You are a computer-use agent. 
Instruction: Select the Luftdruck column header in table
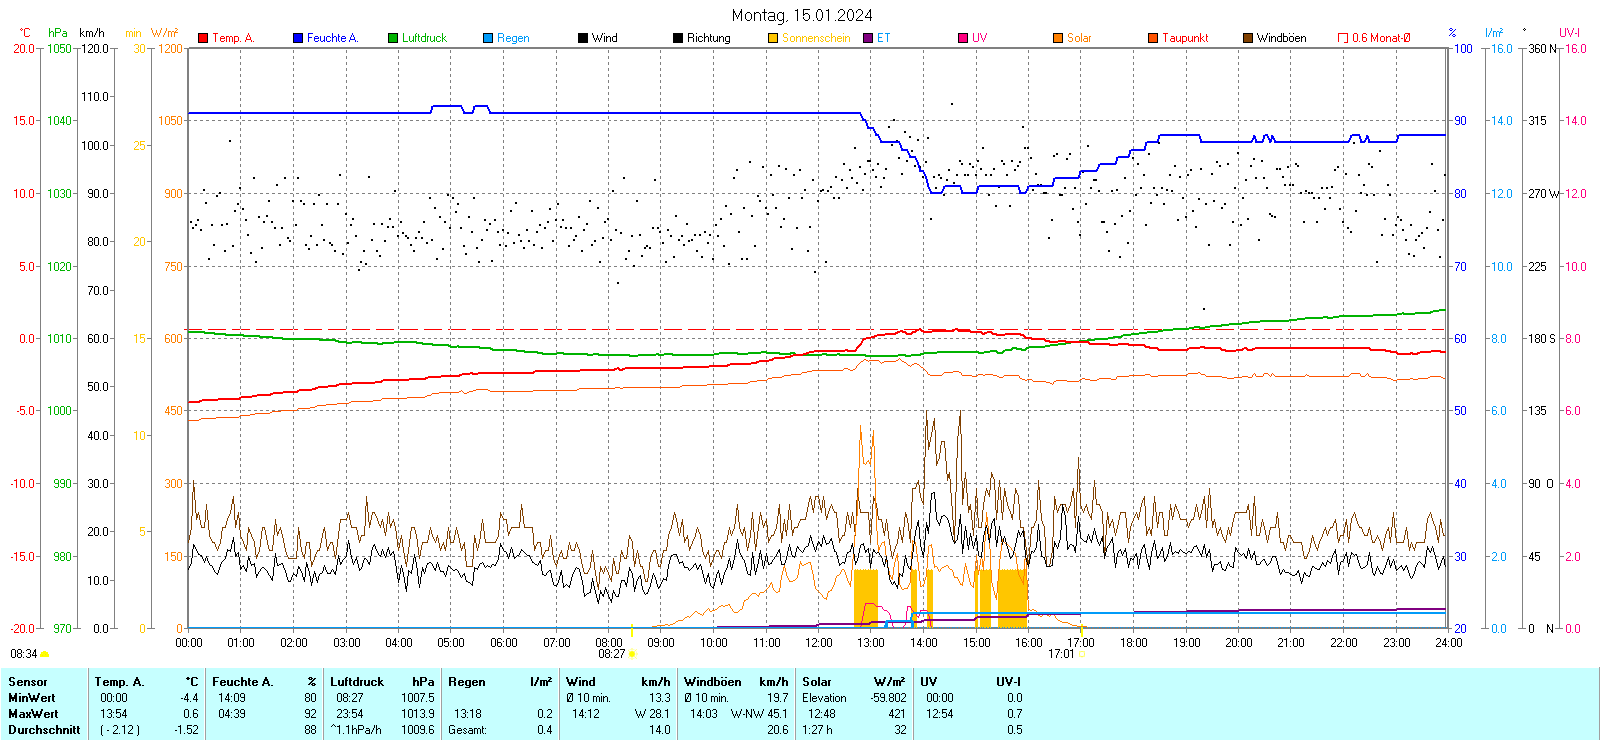(357, 682)
